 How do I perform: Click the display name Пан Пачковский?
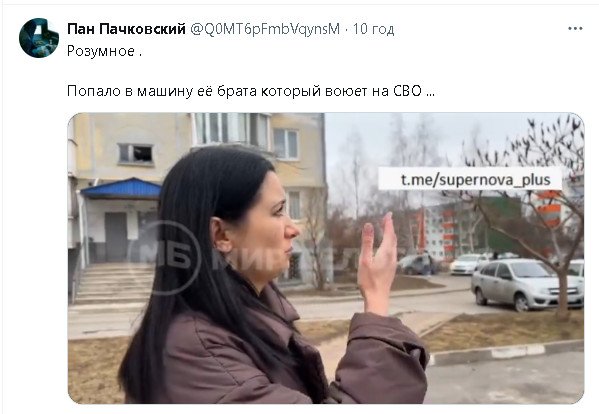pyautogui.click(x=126, y=29)
